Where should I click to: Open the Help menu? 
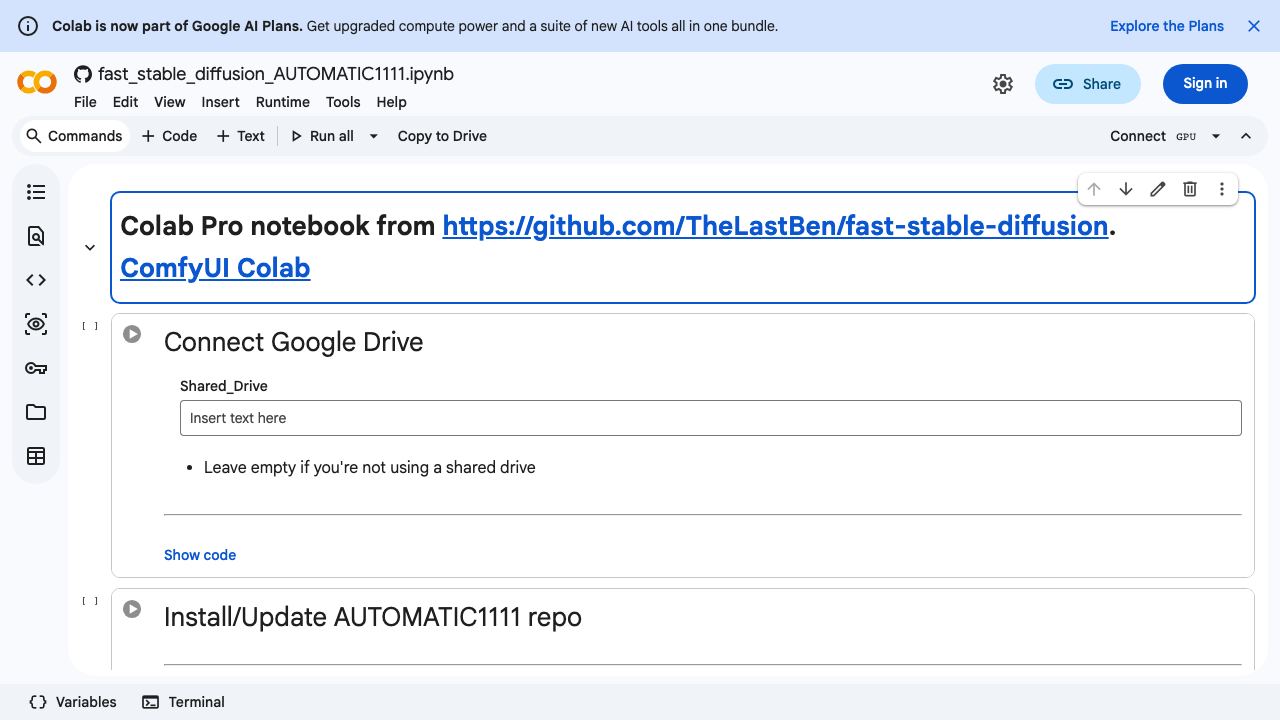(x=391, y=102)
